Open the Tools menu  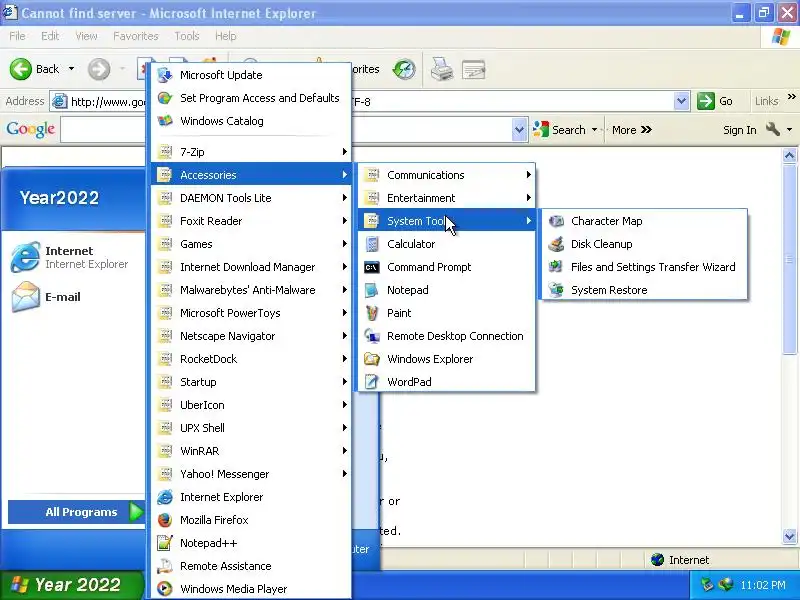(187, 36)
